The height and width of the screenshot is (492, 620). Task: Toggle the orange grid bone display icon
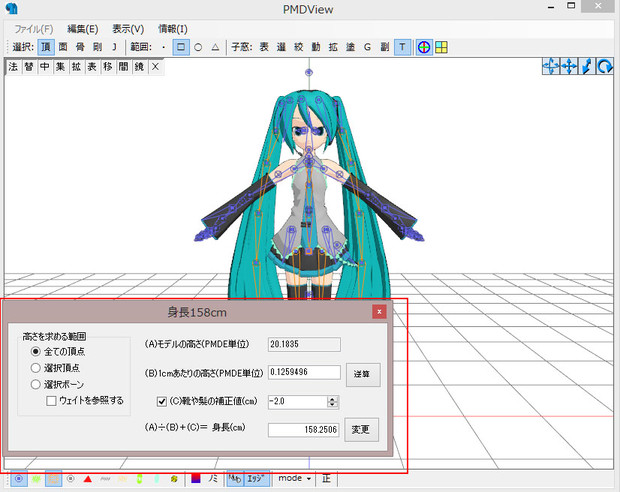[x=53, y=479]
